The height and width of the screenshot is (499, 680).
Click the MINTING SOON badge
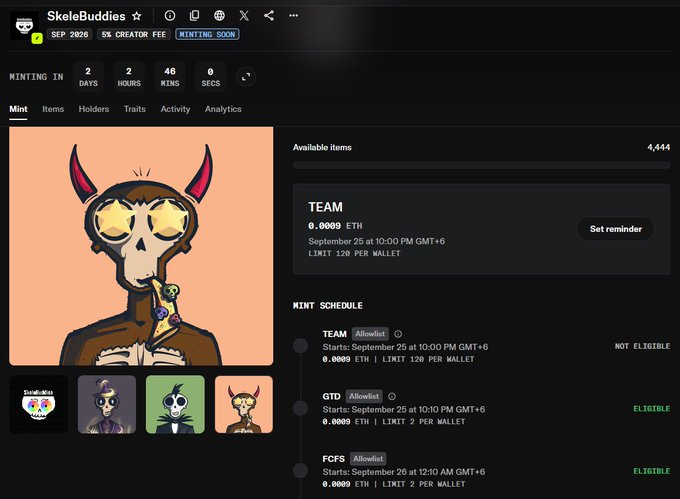tap(207, 34)
